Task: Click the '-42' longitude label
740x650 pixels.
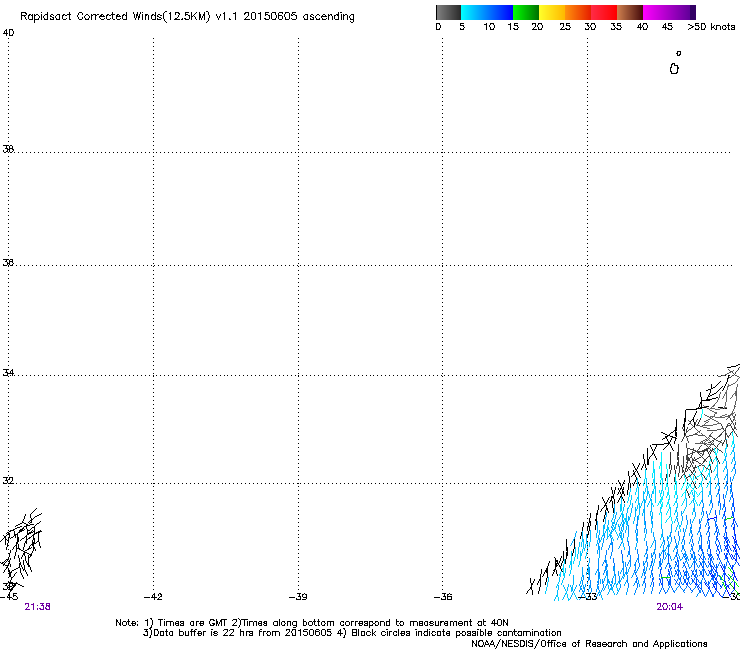Action: pyautogui.click(x=153, y=597)
